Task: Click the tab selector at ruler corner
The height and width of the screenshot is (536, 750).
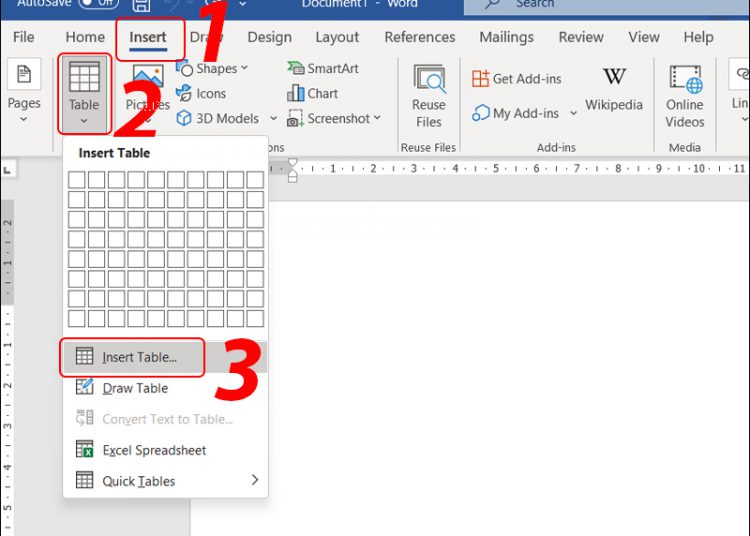Action: click(8, 169)
